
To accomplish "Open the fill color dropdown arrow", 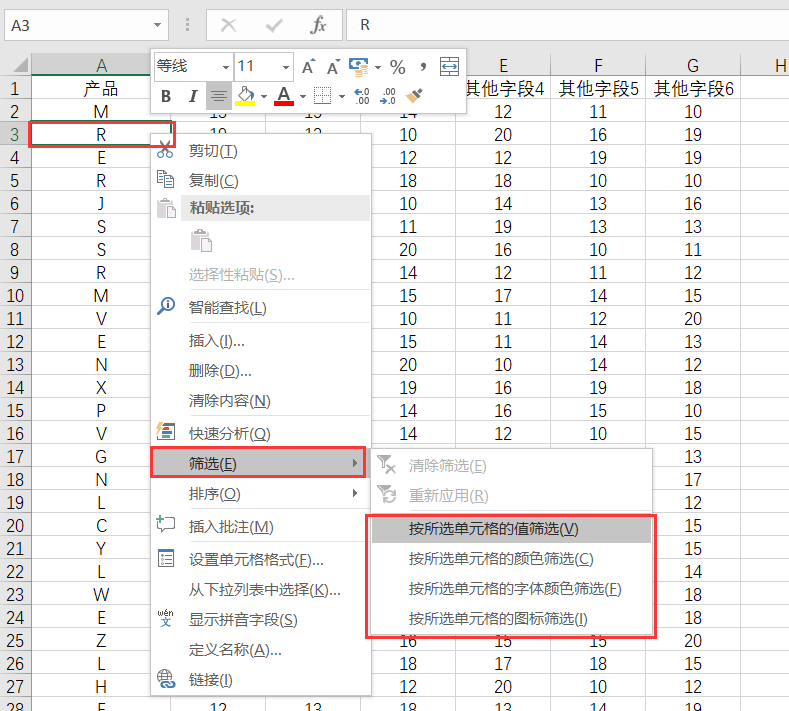I will 264,96.
